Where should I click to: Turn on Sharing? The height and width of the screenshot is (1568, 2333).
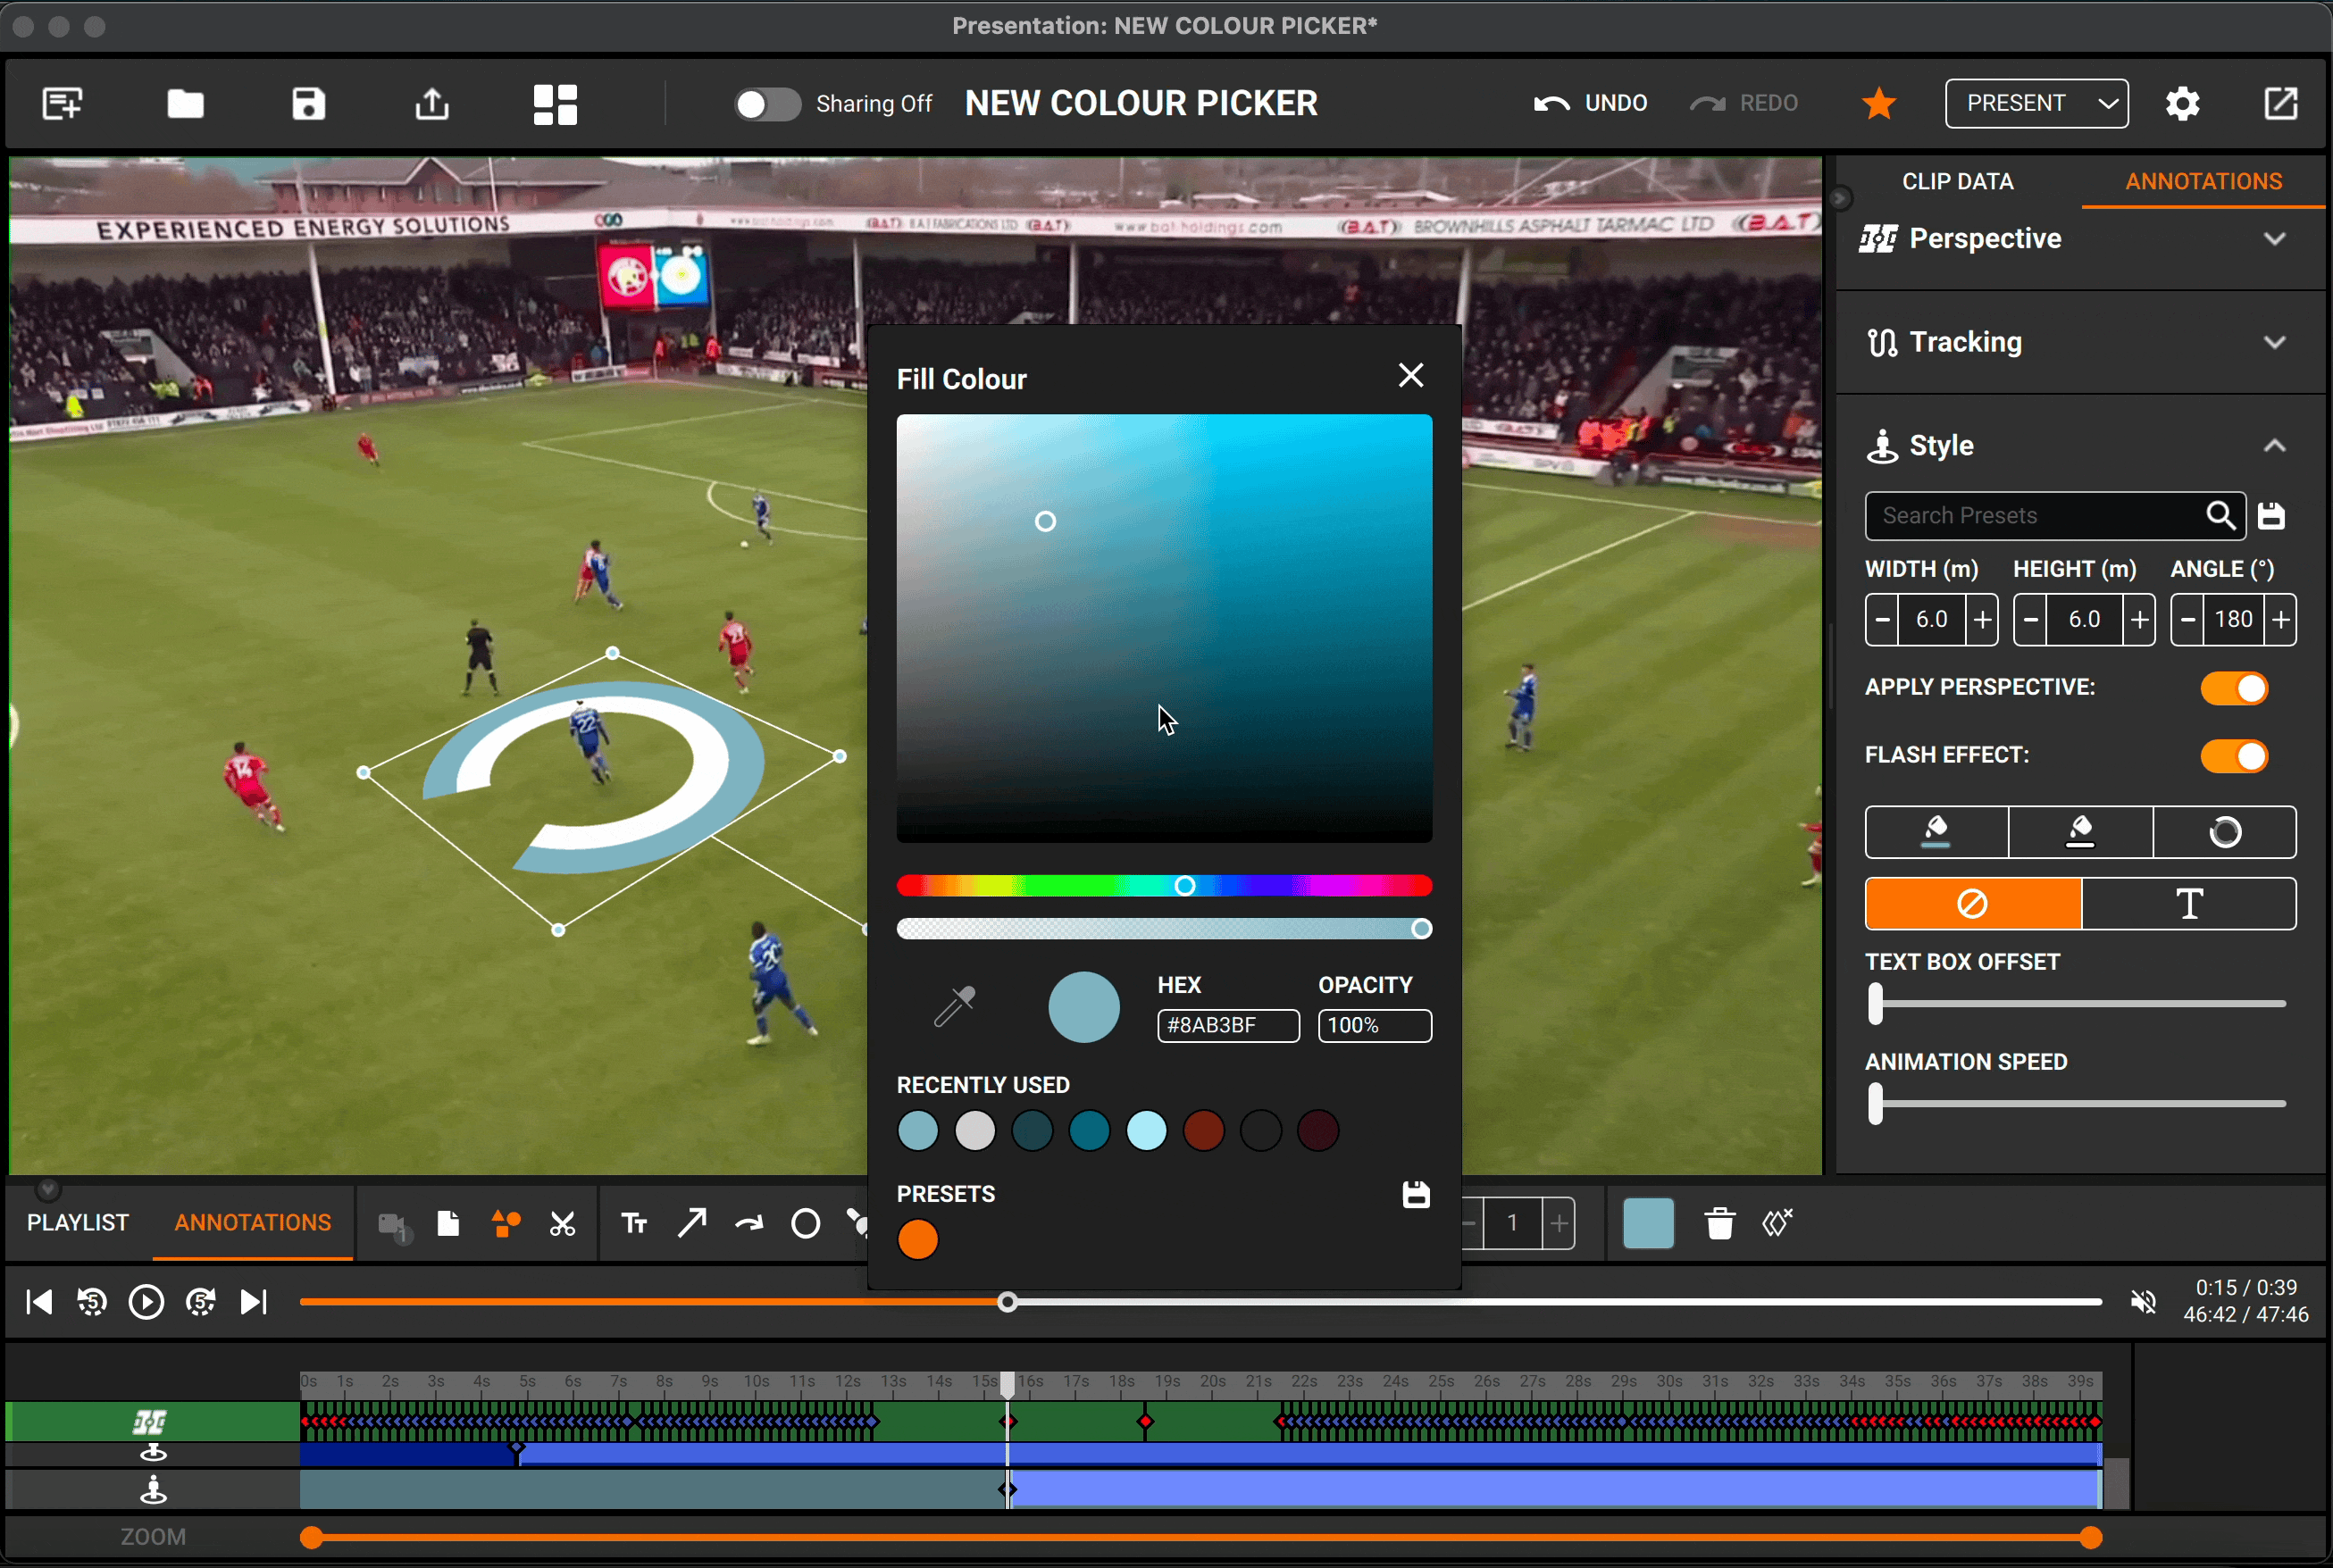766,103
